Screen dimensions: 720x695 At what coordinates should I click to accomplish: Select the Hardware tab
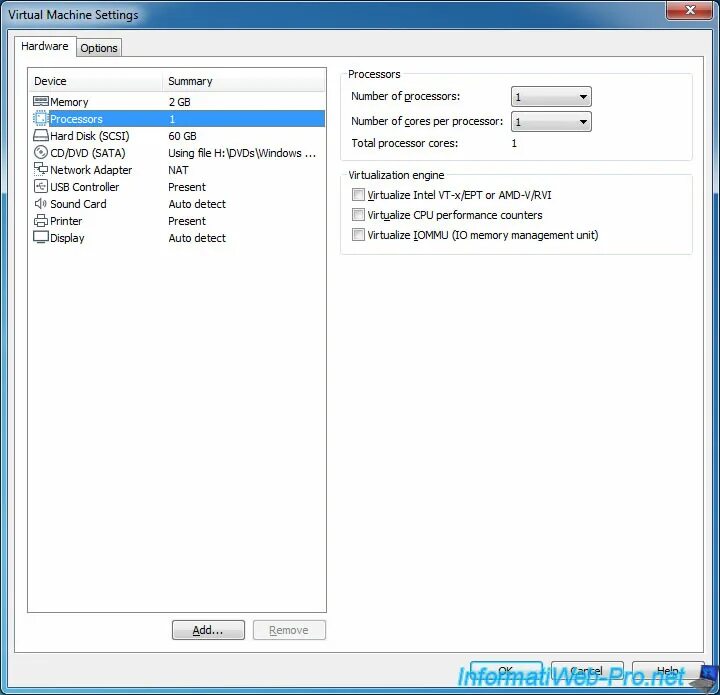coord(45,46)
